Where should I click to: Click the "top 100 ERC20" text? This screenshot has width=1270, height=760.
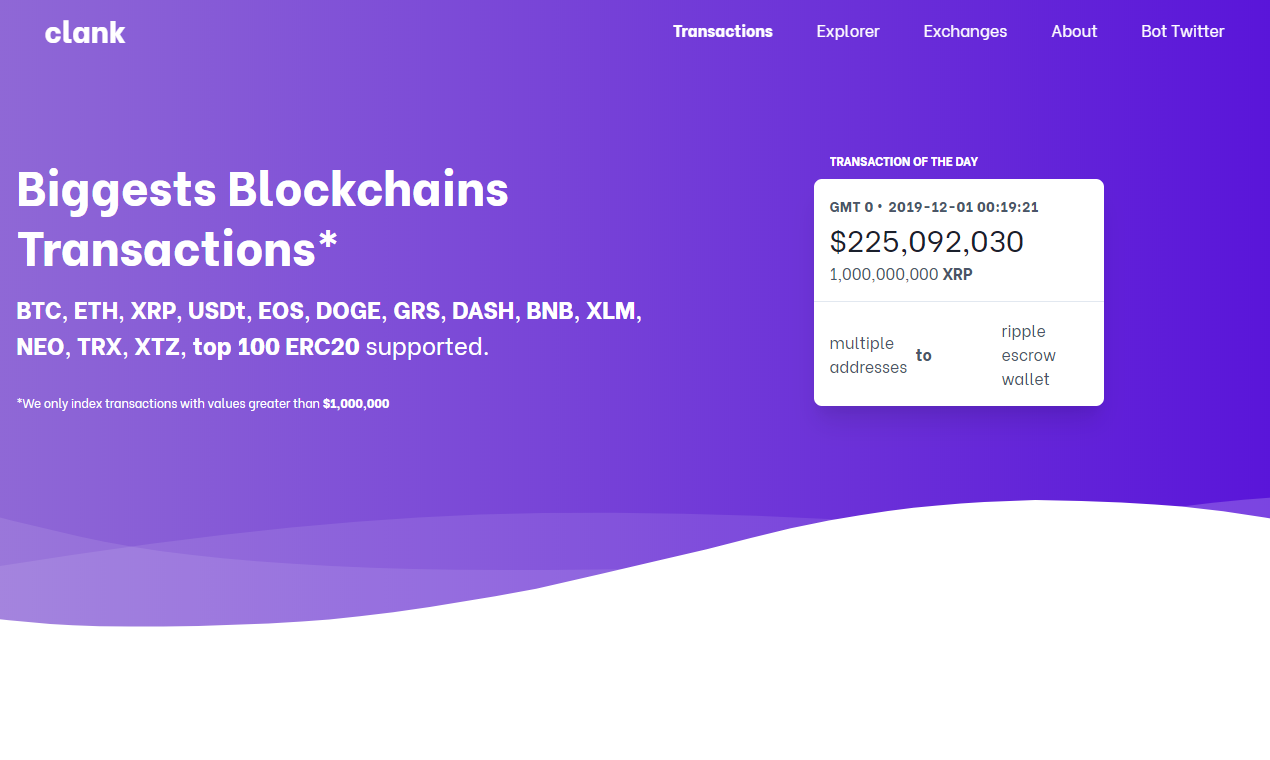coord(276,347)
